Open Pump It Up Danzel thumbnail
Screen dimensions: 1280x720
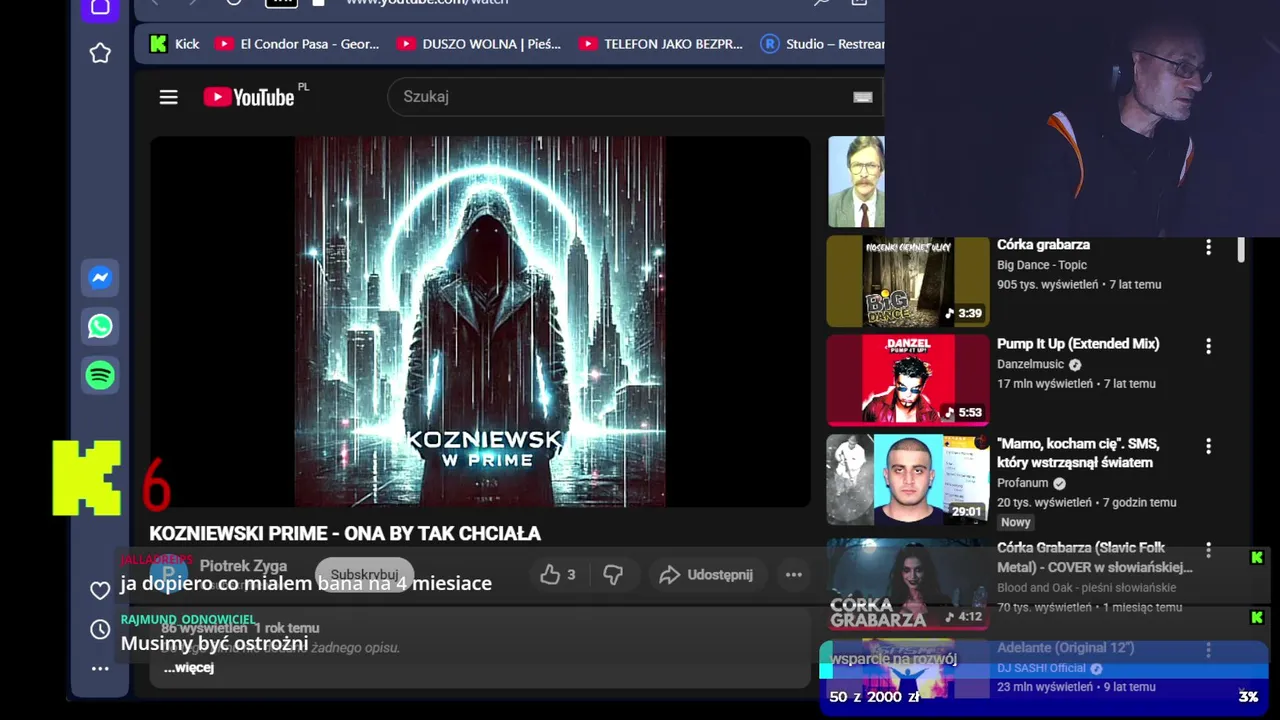coord(908,380)
